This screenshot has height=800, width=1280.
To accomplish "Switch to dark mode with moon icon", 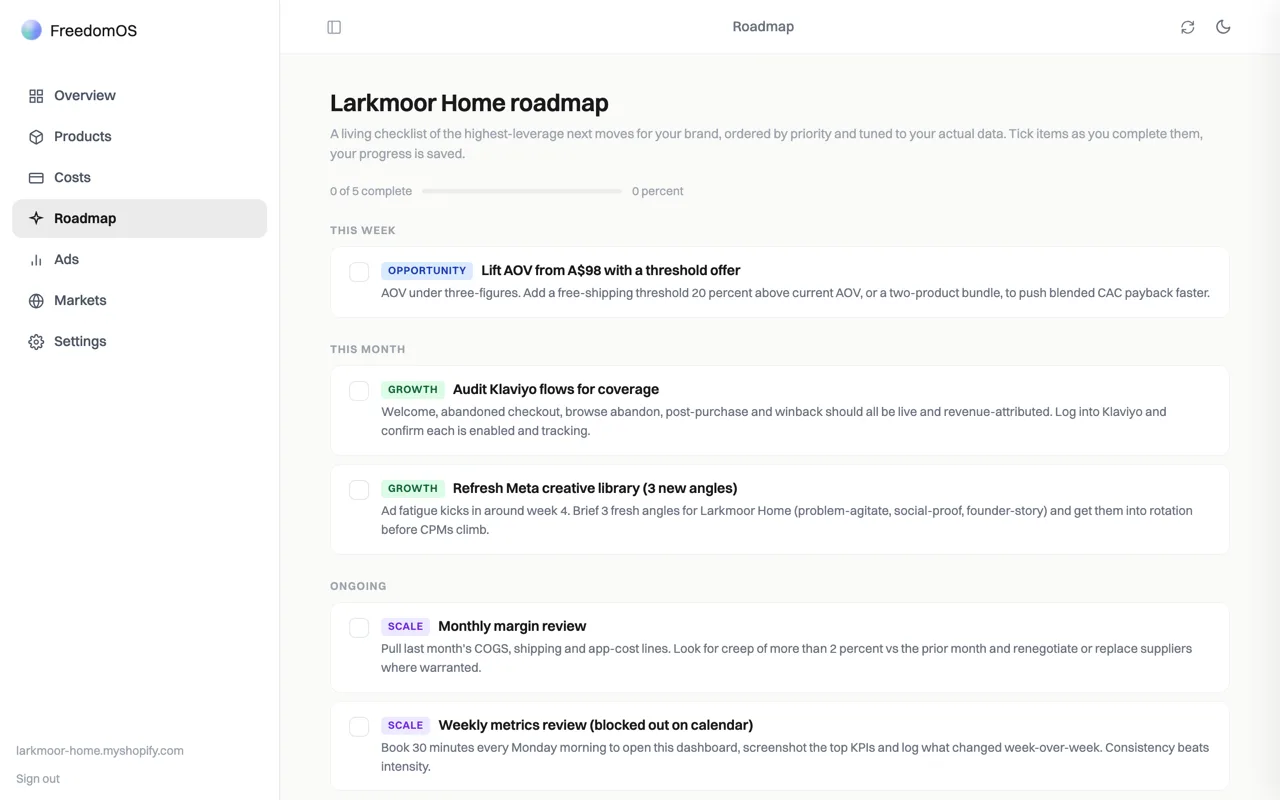I will [x=1223, y=27].
